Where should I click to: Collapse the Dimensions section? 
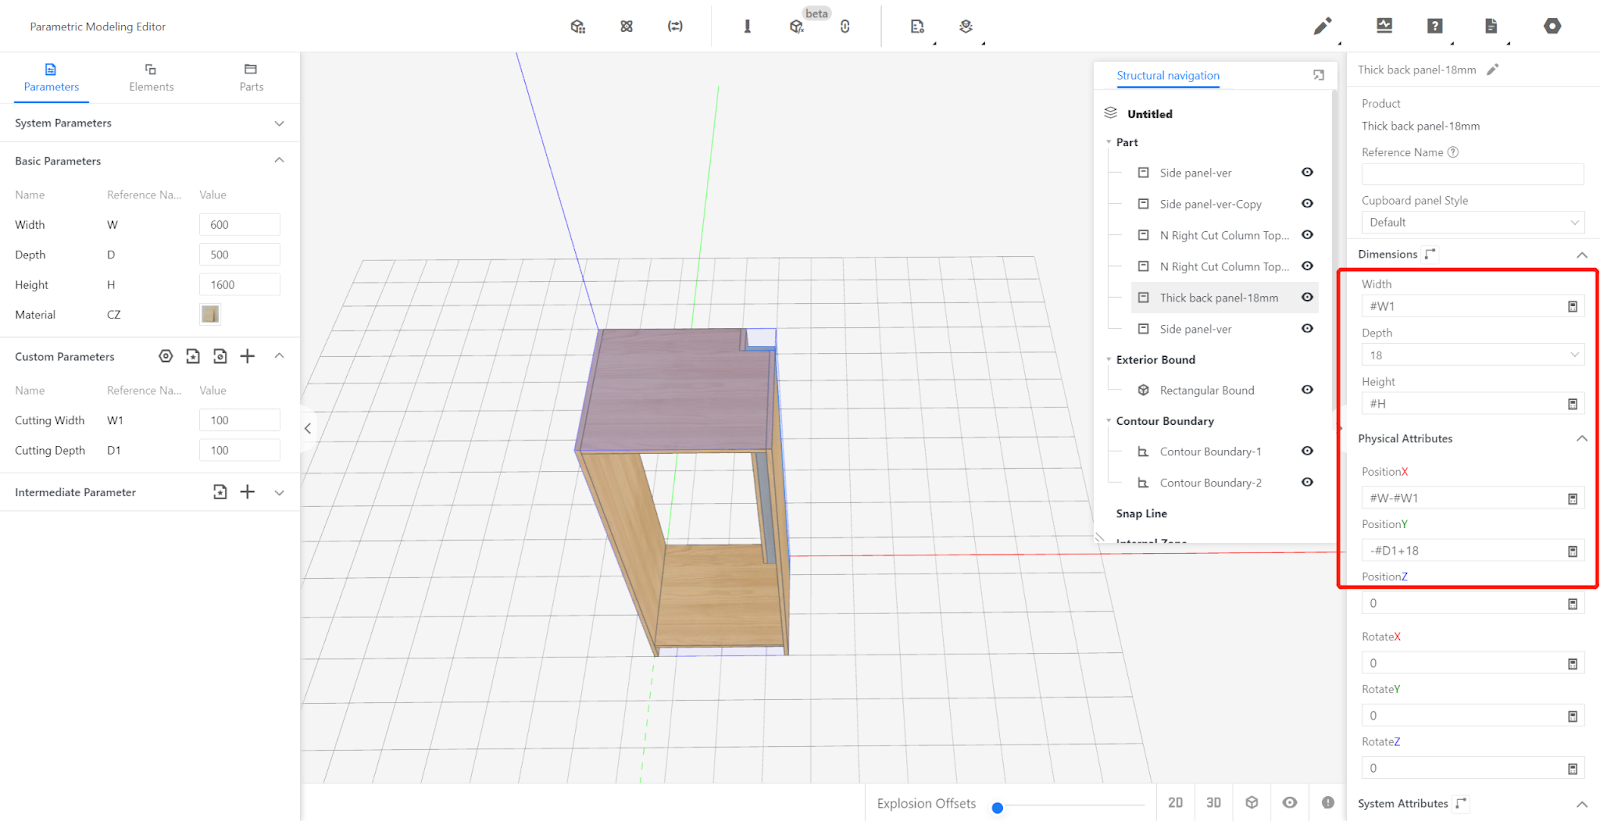pos(1581,255)
